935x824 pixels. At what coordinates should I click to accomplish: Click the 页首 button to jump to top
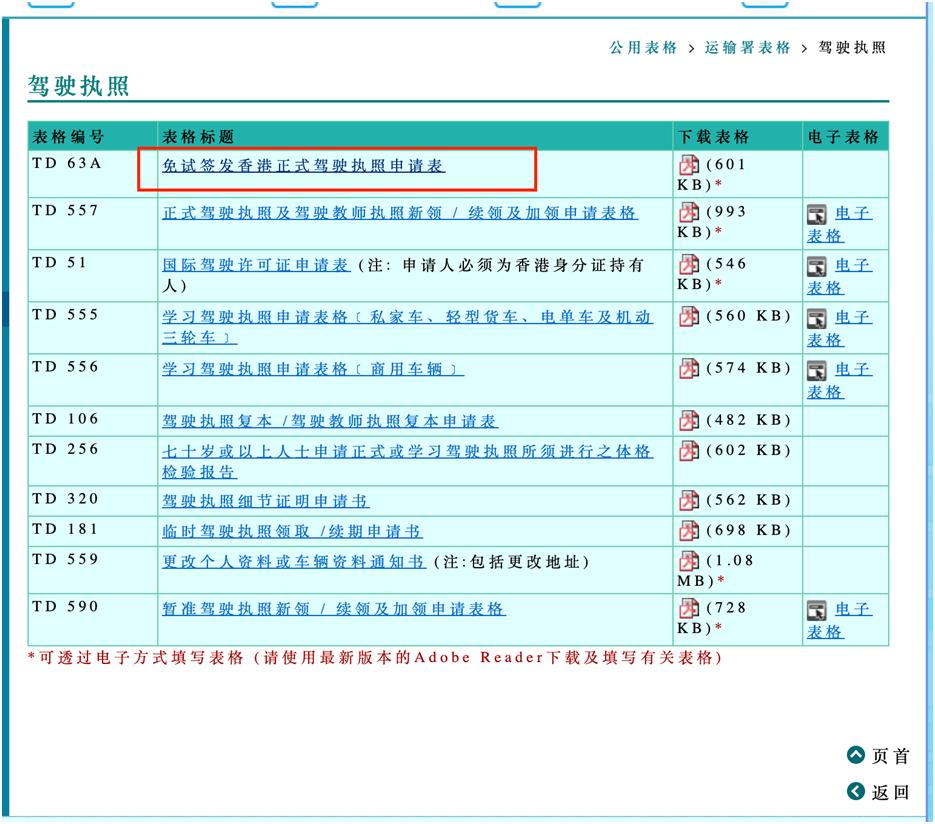pyautogui.click(x=889, y=756)
